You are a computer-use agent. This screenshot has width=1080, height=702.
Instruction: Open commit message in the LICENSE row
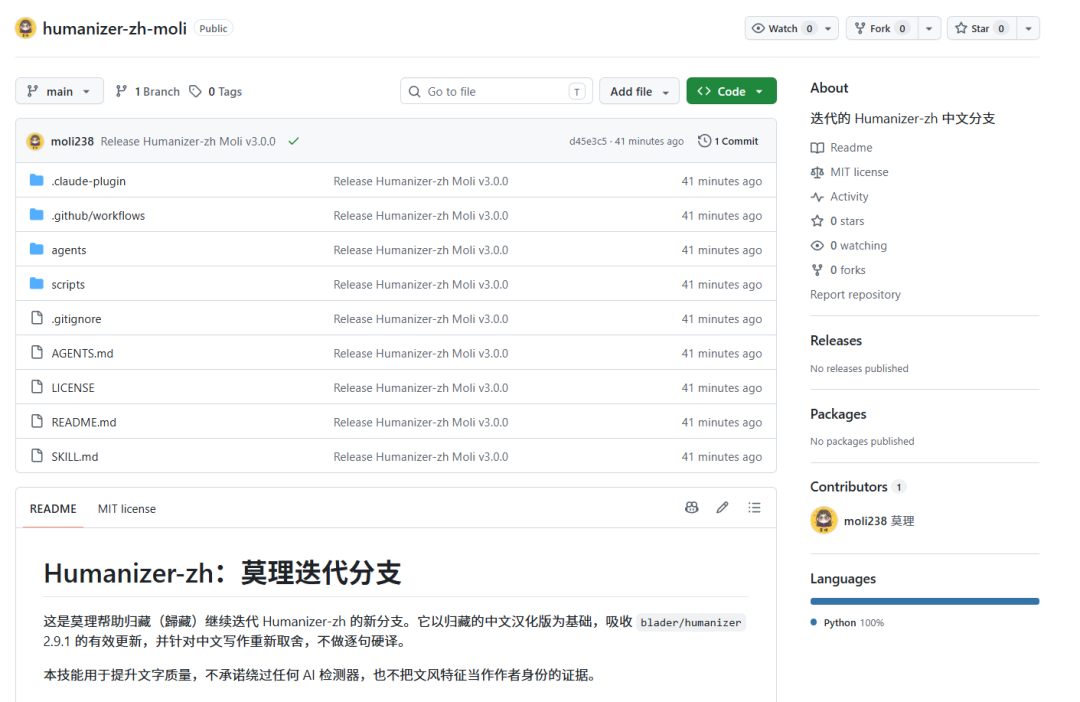[x=421, y=388]
